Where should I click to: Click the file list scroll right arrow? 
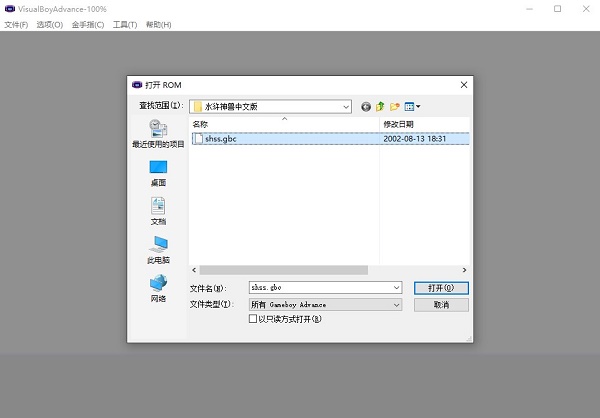[464, 270]
